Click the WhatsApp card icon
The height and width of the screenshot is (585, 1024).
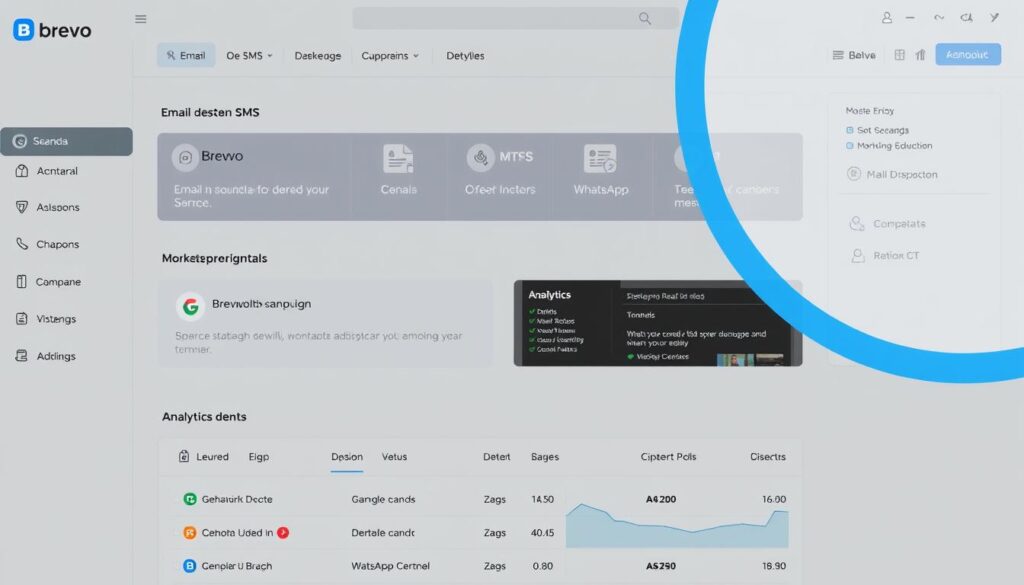(600, 159)
